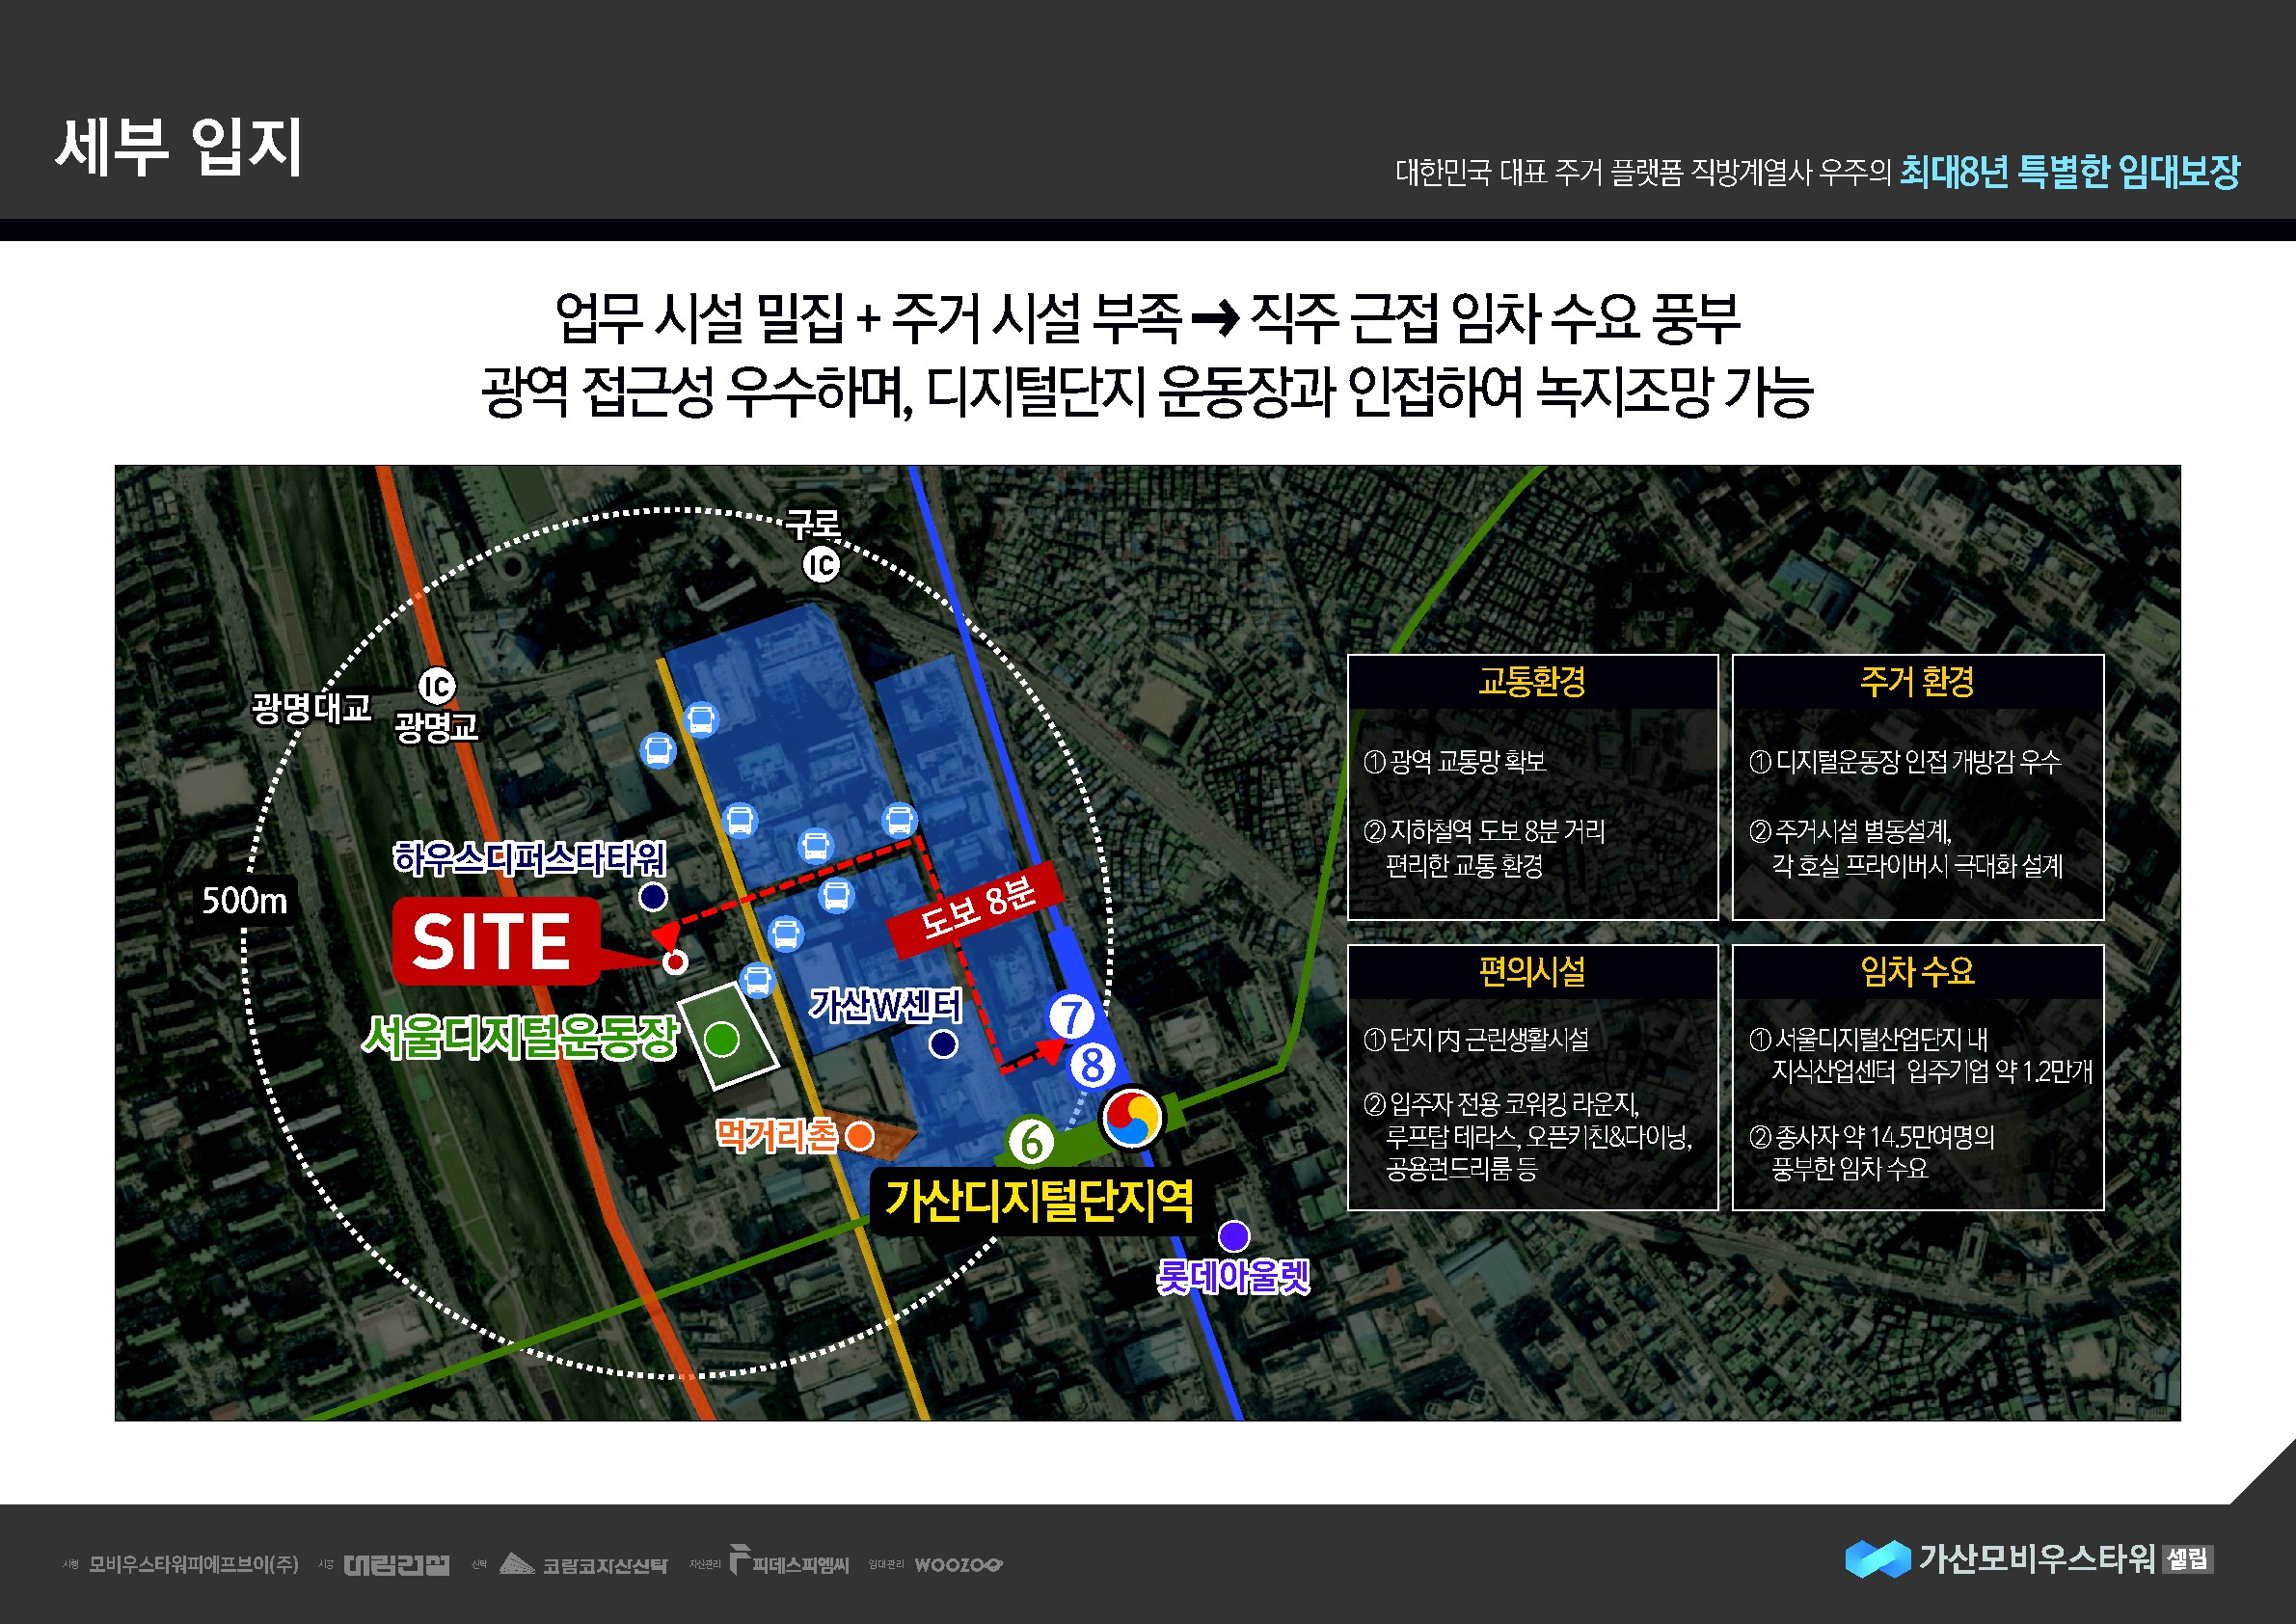Click the 광명교 map label

pyautogui.click(x=436, y=726)
